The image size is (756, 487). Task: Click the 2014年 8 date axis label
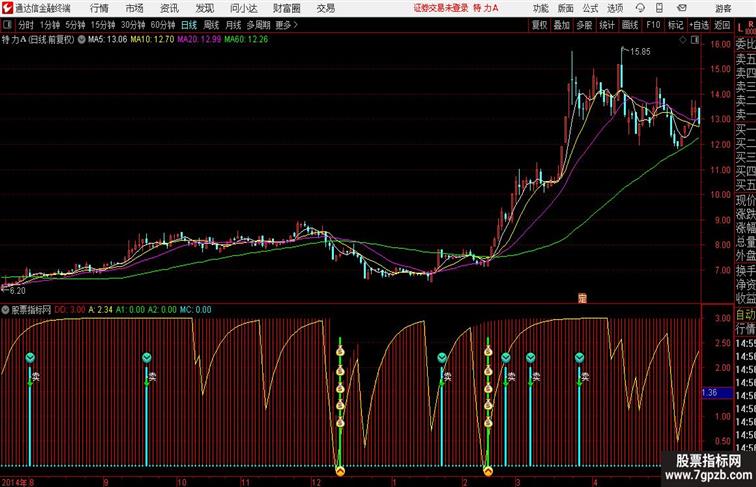pos(18,482)
